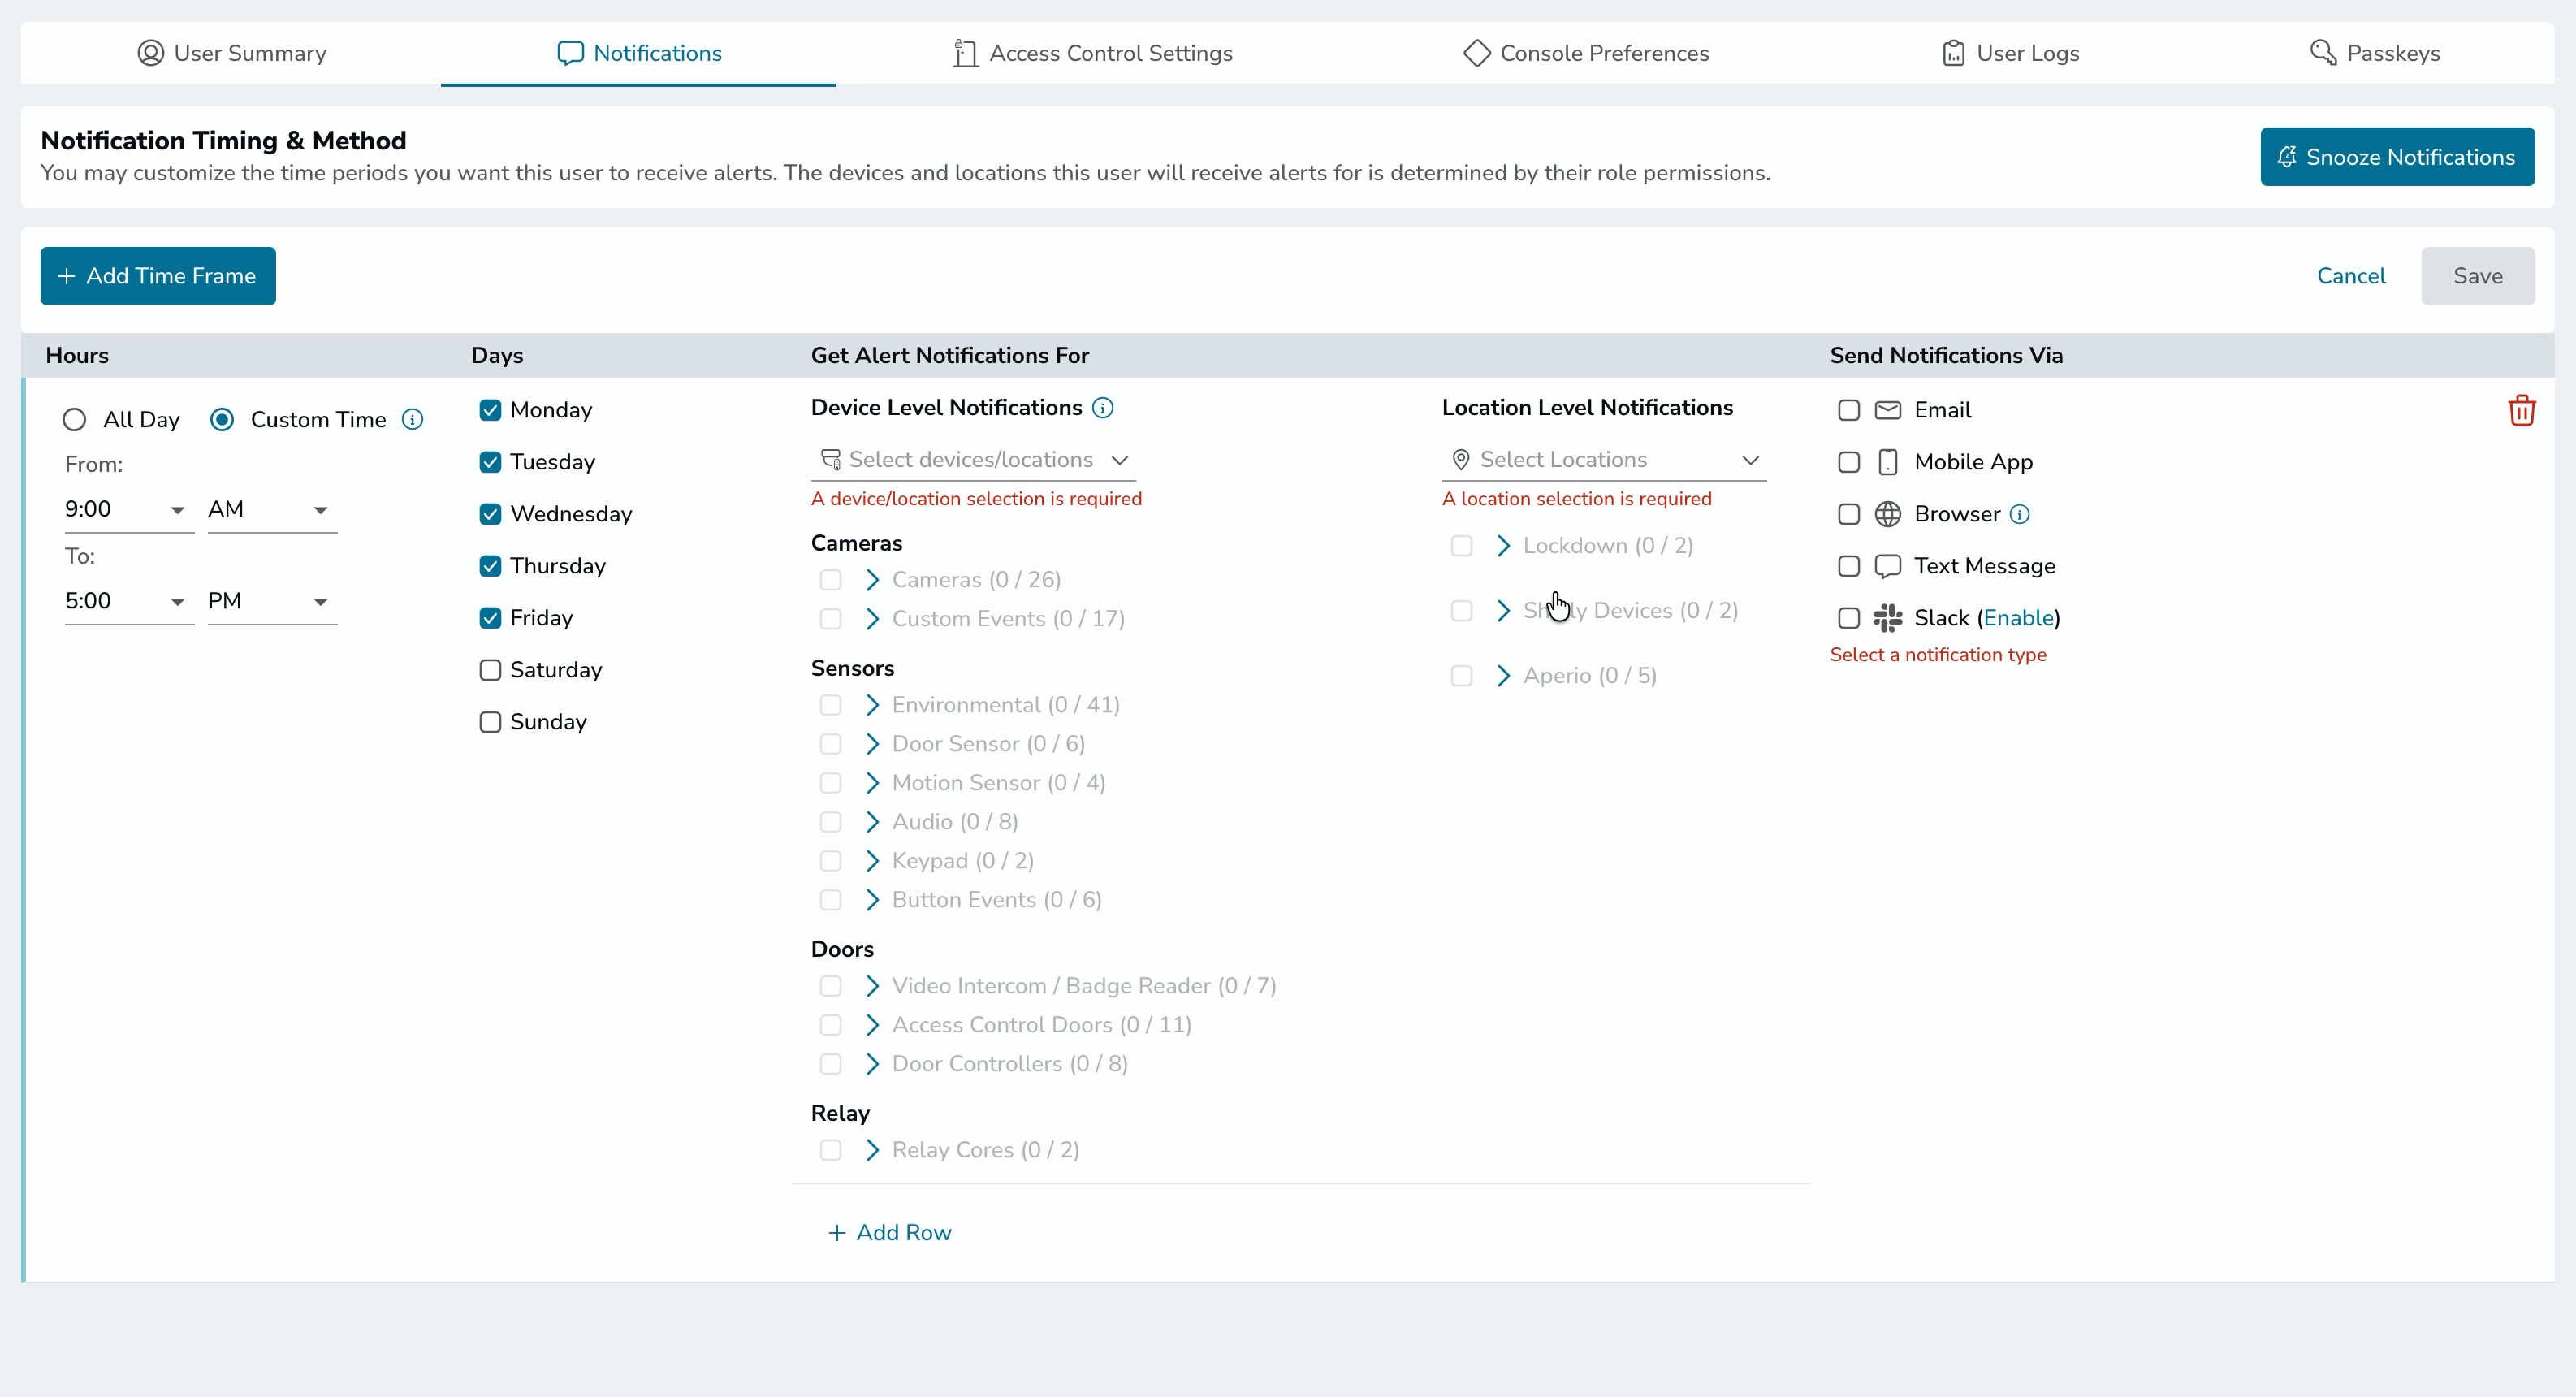The height and width of the screenshot is (1397, 2576).
Task: Expand Relay Cores (0 / 2) group
Action: pyautogui.click(x=872, y=1150)
